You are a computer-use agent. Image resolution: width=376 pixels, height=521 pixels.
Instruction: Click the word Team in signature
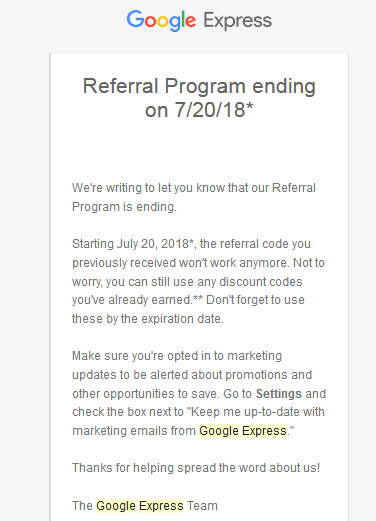[202, 506]
